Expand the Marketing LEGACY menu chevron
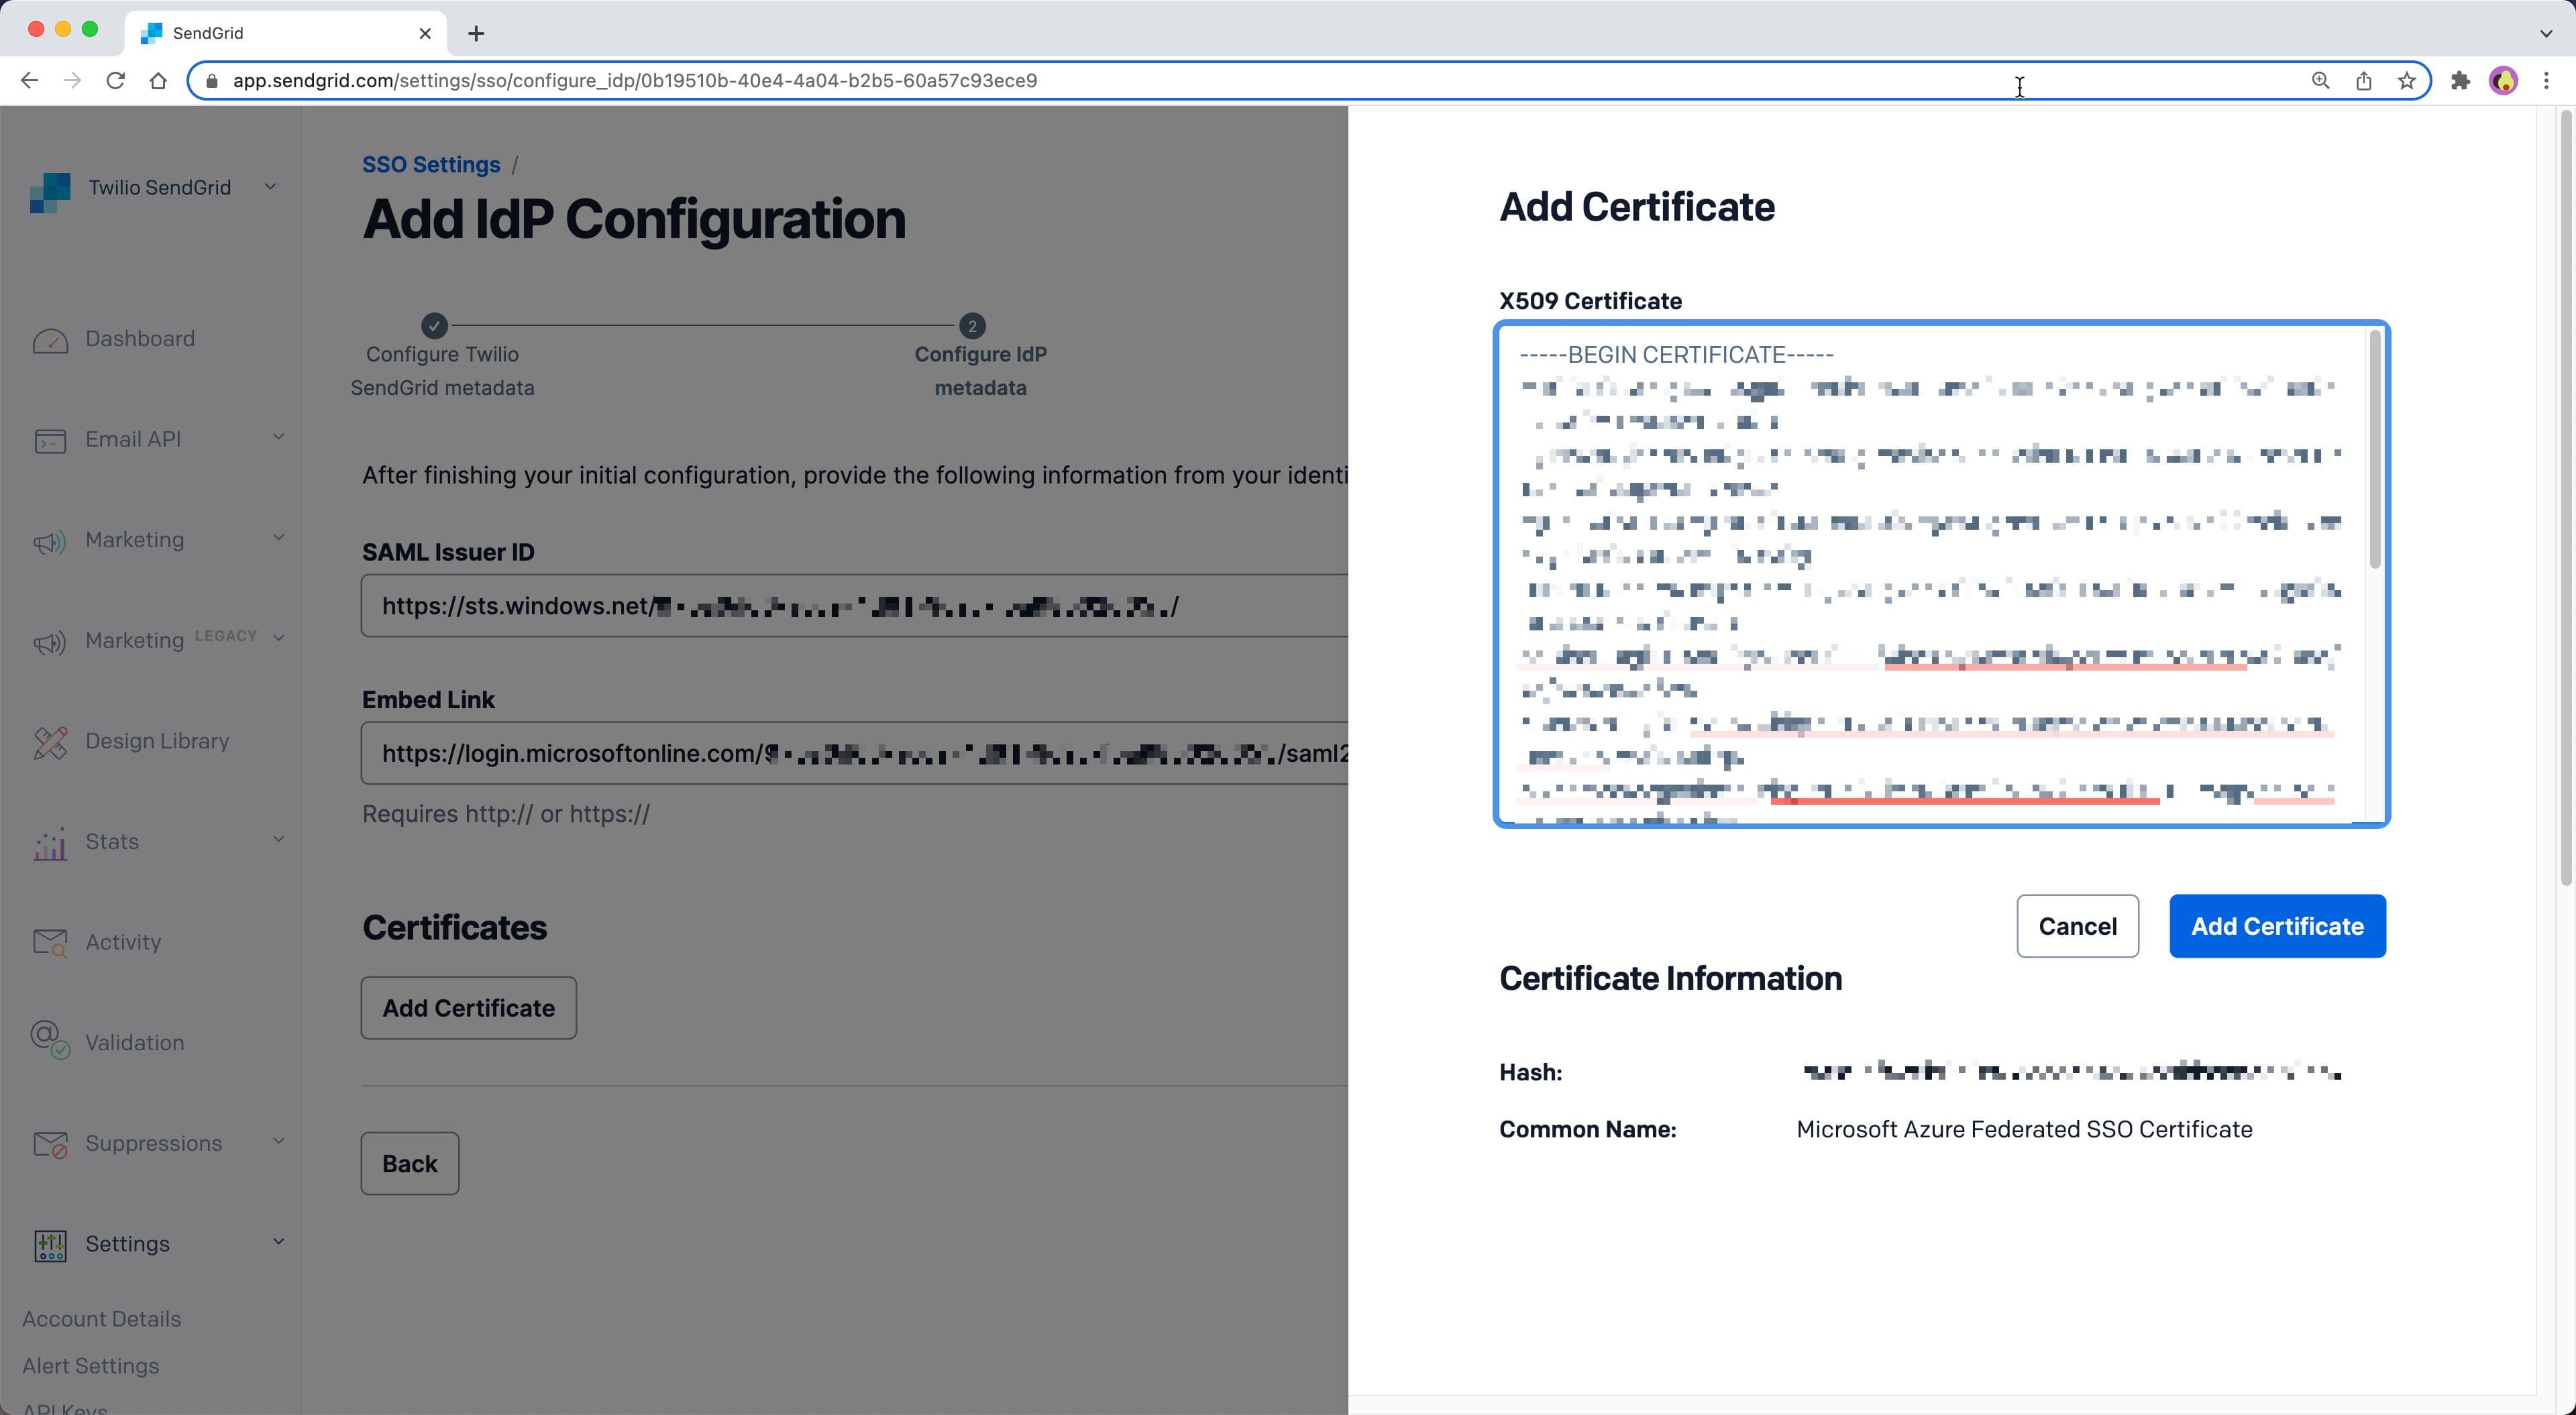The width and height of the screenshot is (2576, 1415). click(278, 637)
